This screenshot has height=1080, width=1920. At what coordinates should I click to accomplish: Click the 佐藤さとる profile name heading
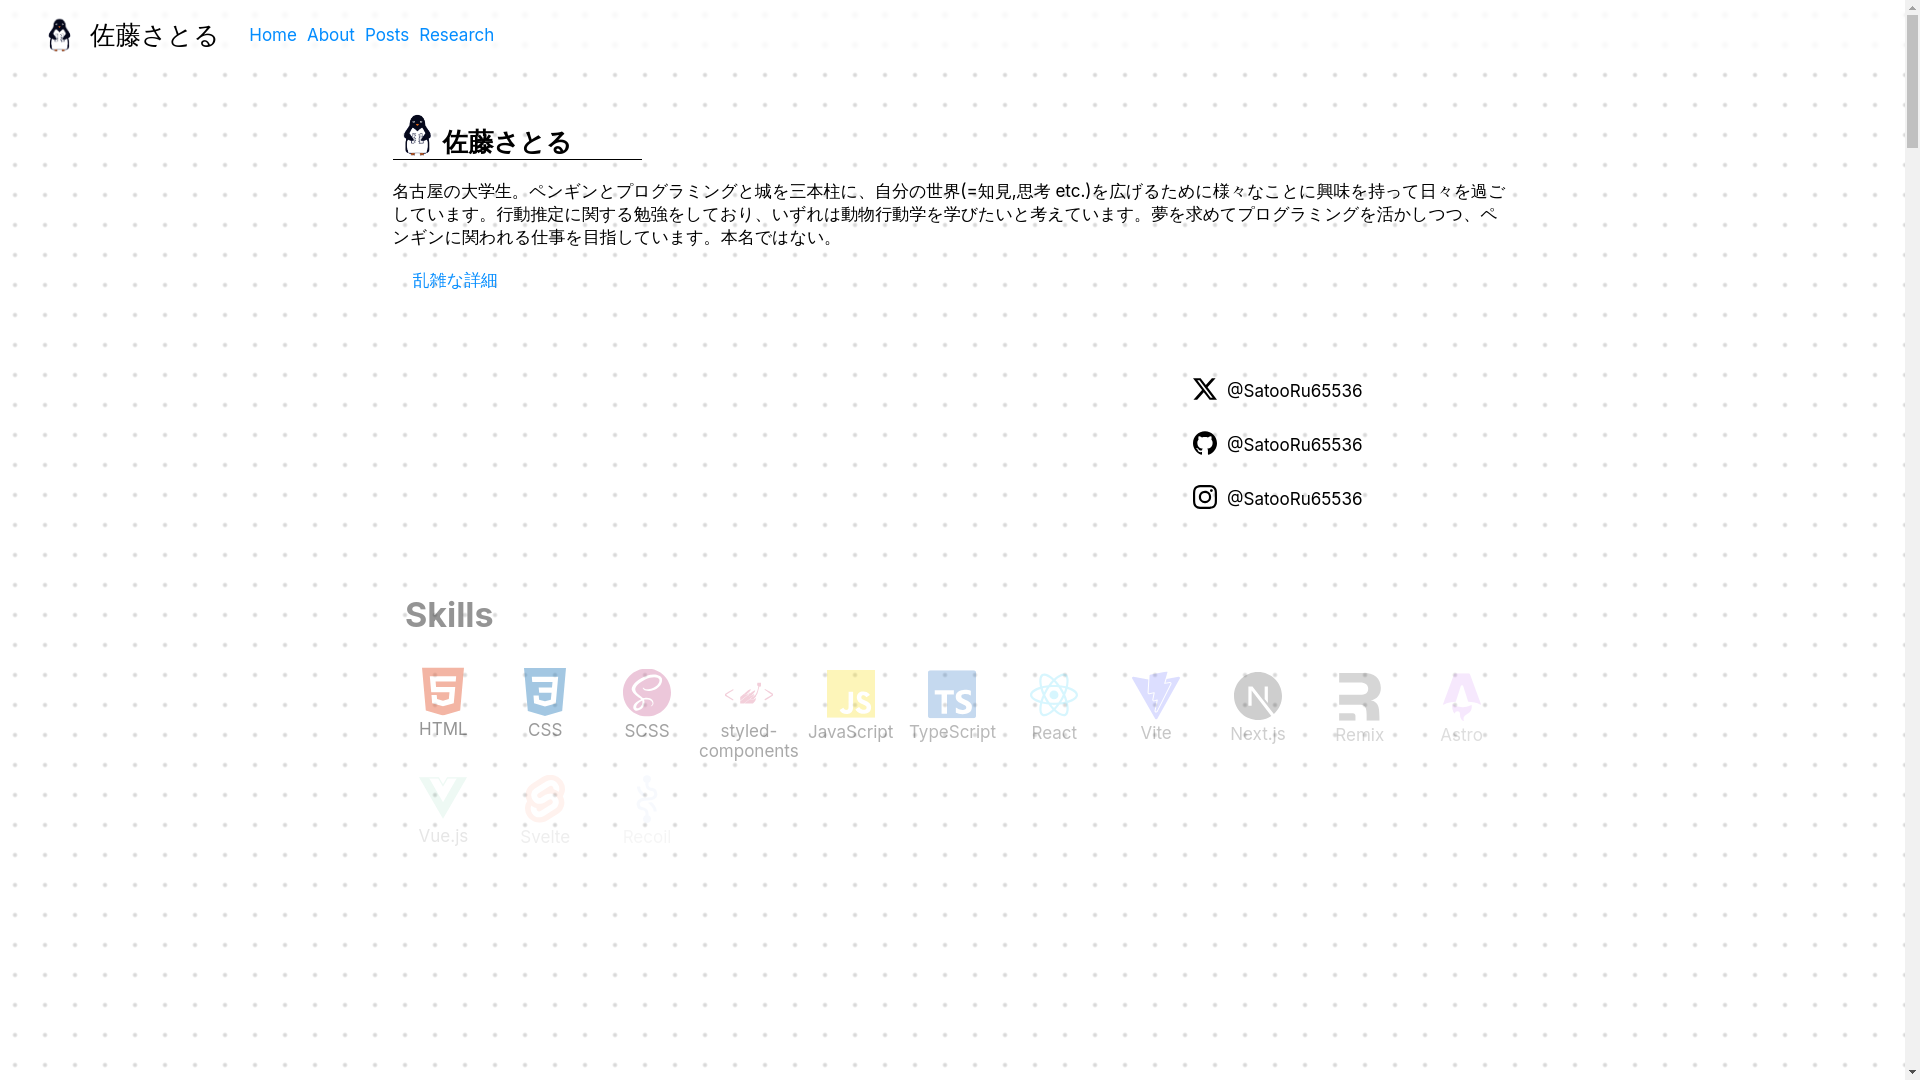tap(506, 143)
